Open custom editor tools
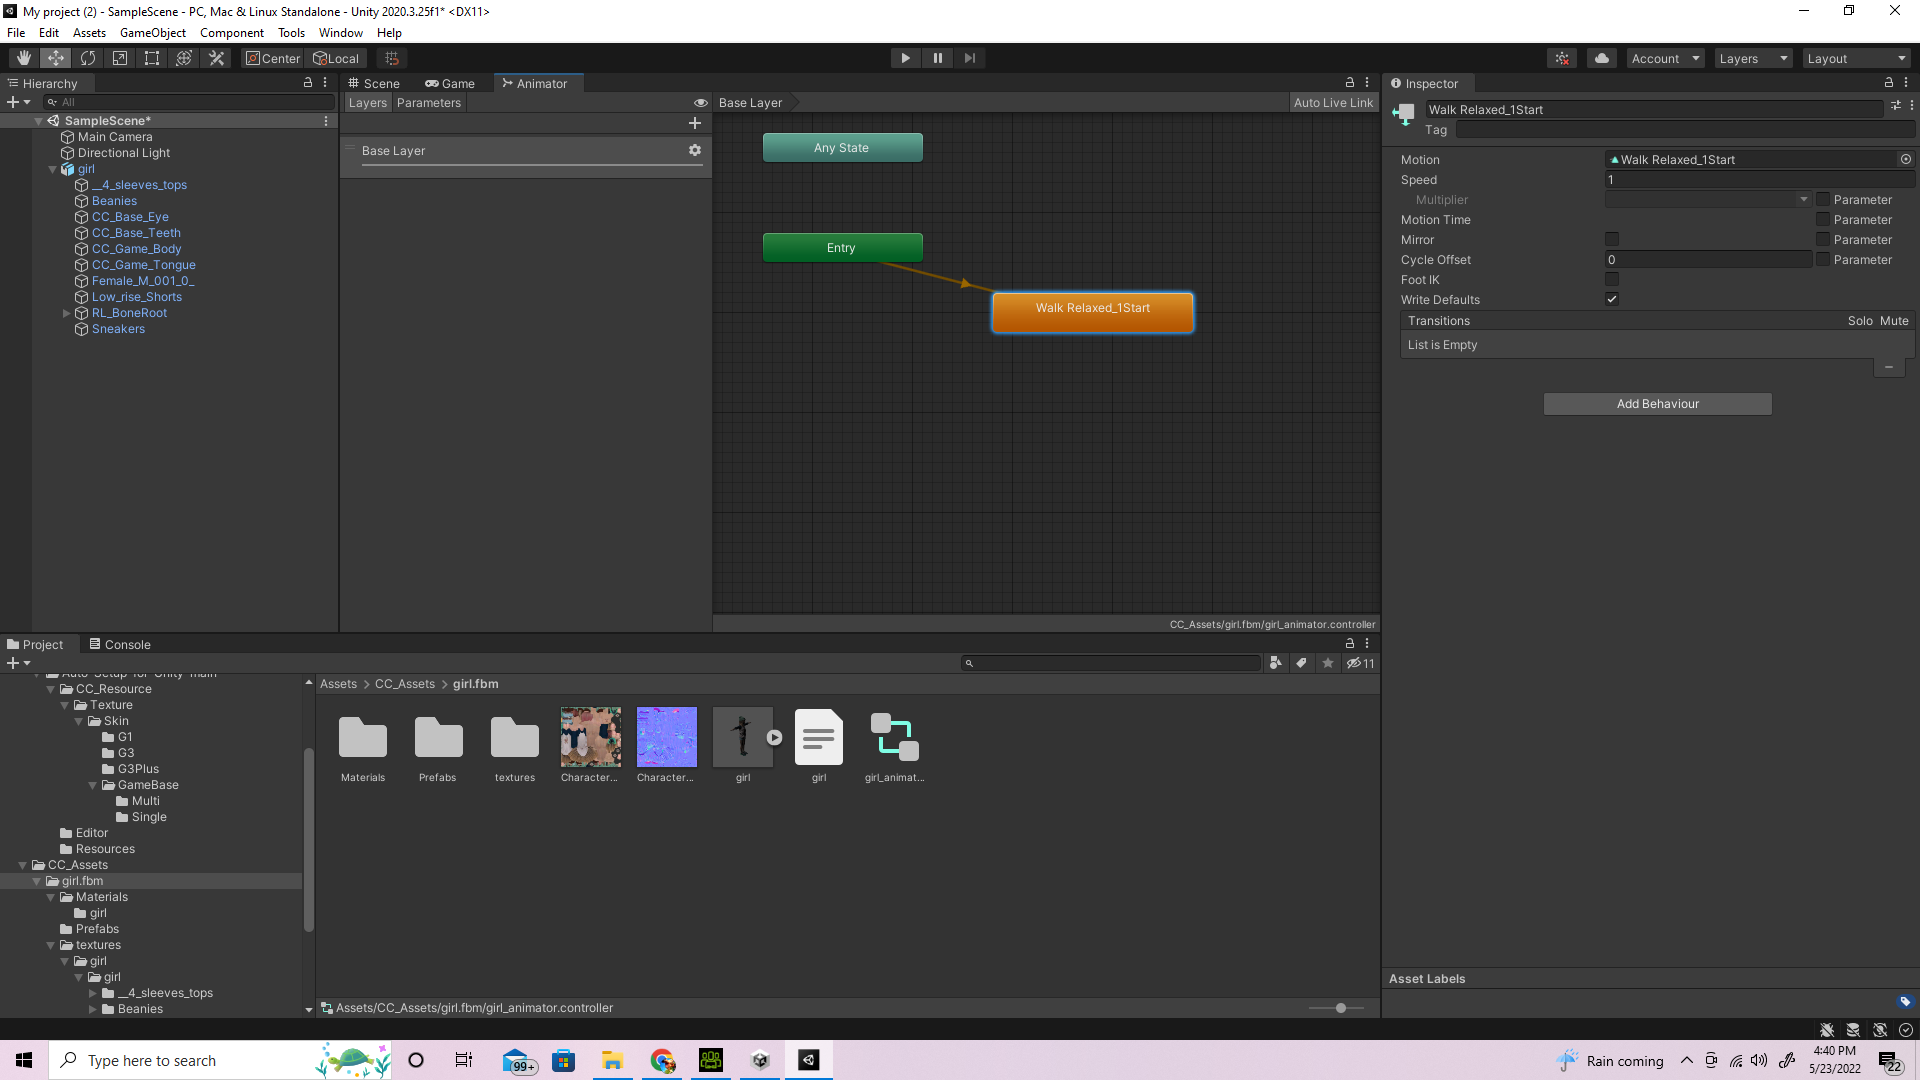Viewport: 1920px width, 1080px height. (216, 58)
